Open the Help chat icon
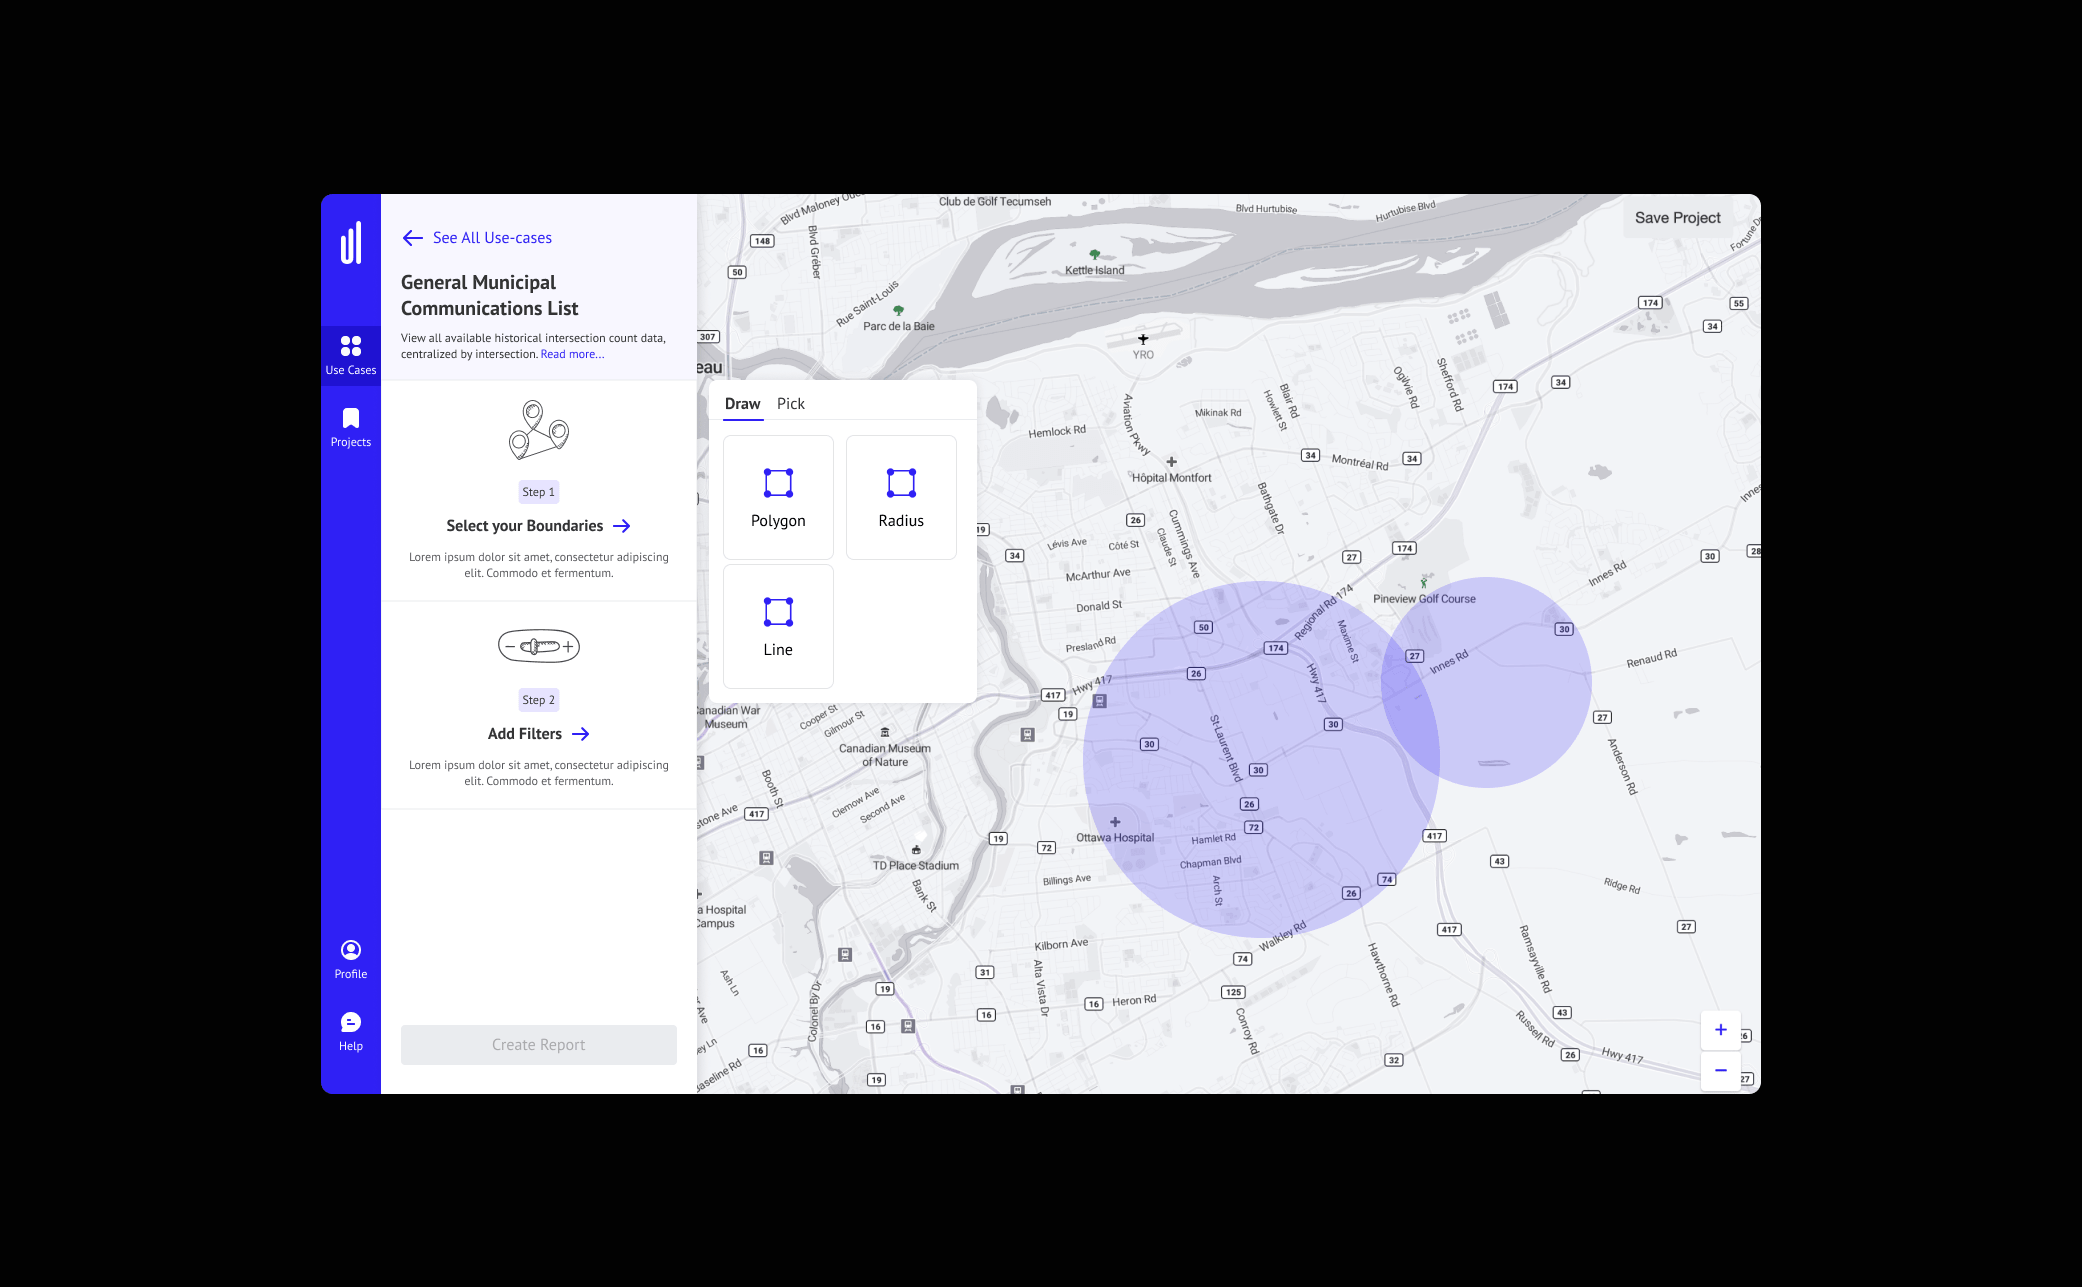2082x1287 pixels. pyautogui.click(x=350, y=1022)
